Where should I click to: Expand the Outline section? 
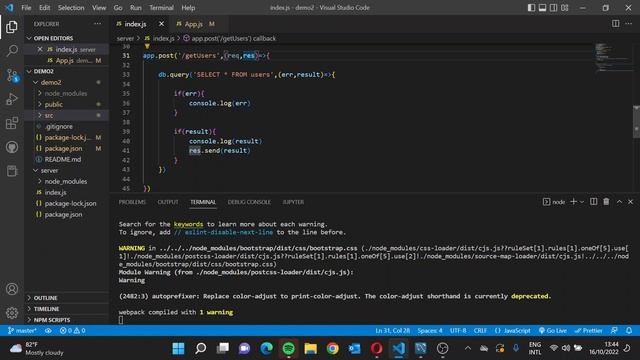click(67, 298)
